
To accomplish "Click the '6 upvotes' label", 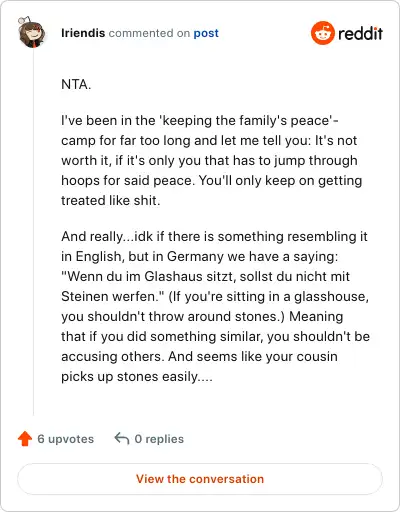I will click(x=66, y=439).
